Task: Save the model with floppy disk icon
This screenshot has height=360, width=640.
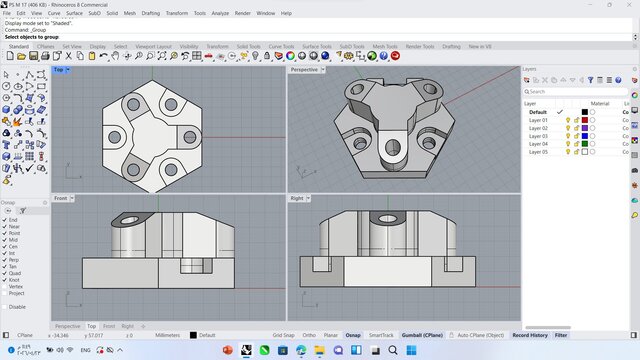Action: point(33,56)
